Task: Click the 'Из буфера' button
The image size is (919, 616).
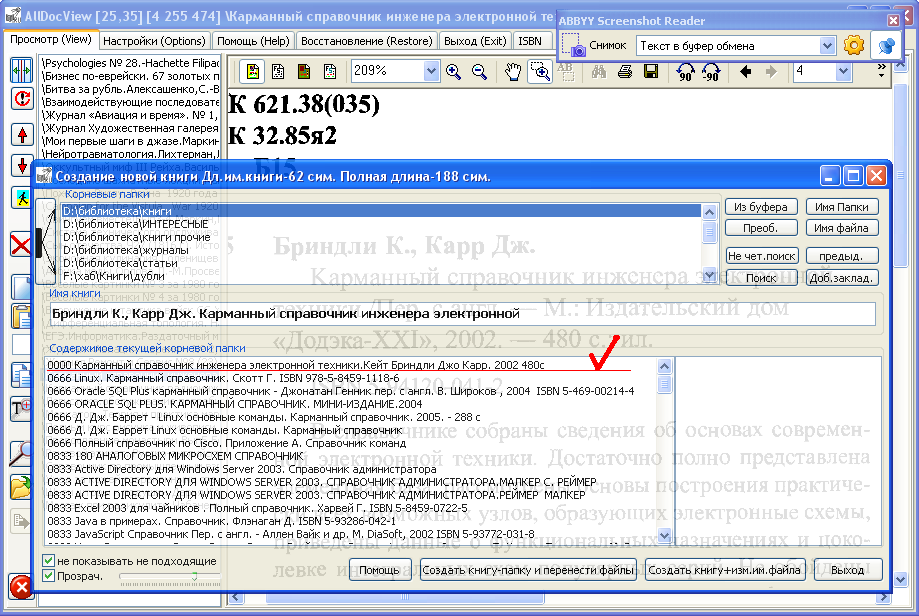Action: coord(761,207)
